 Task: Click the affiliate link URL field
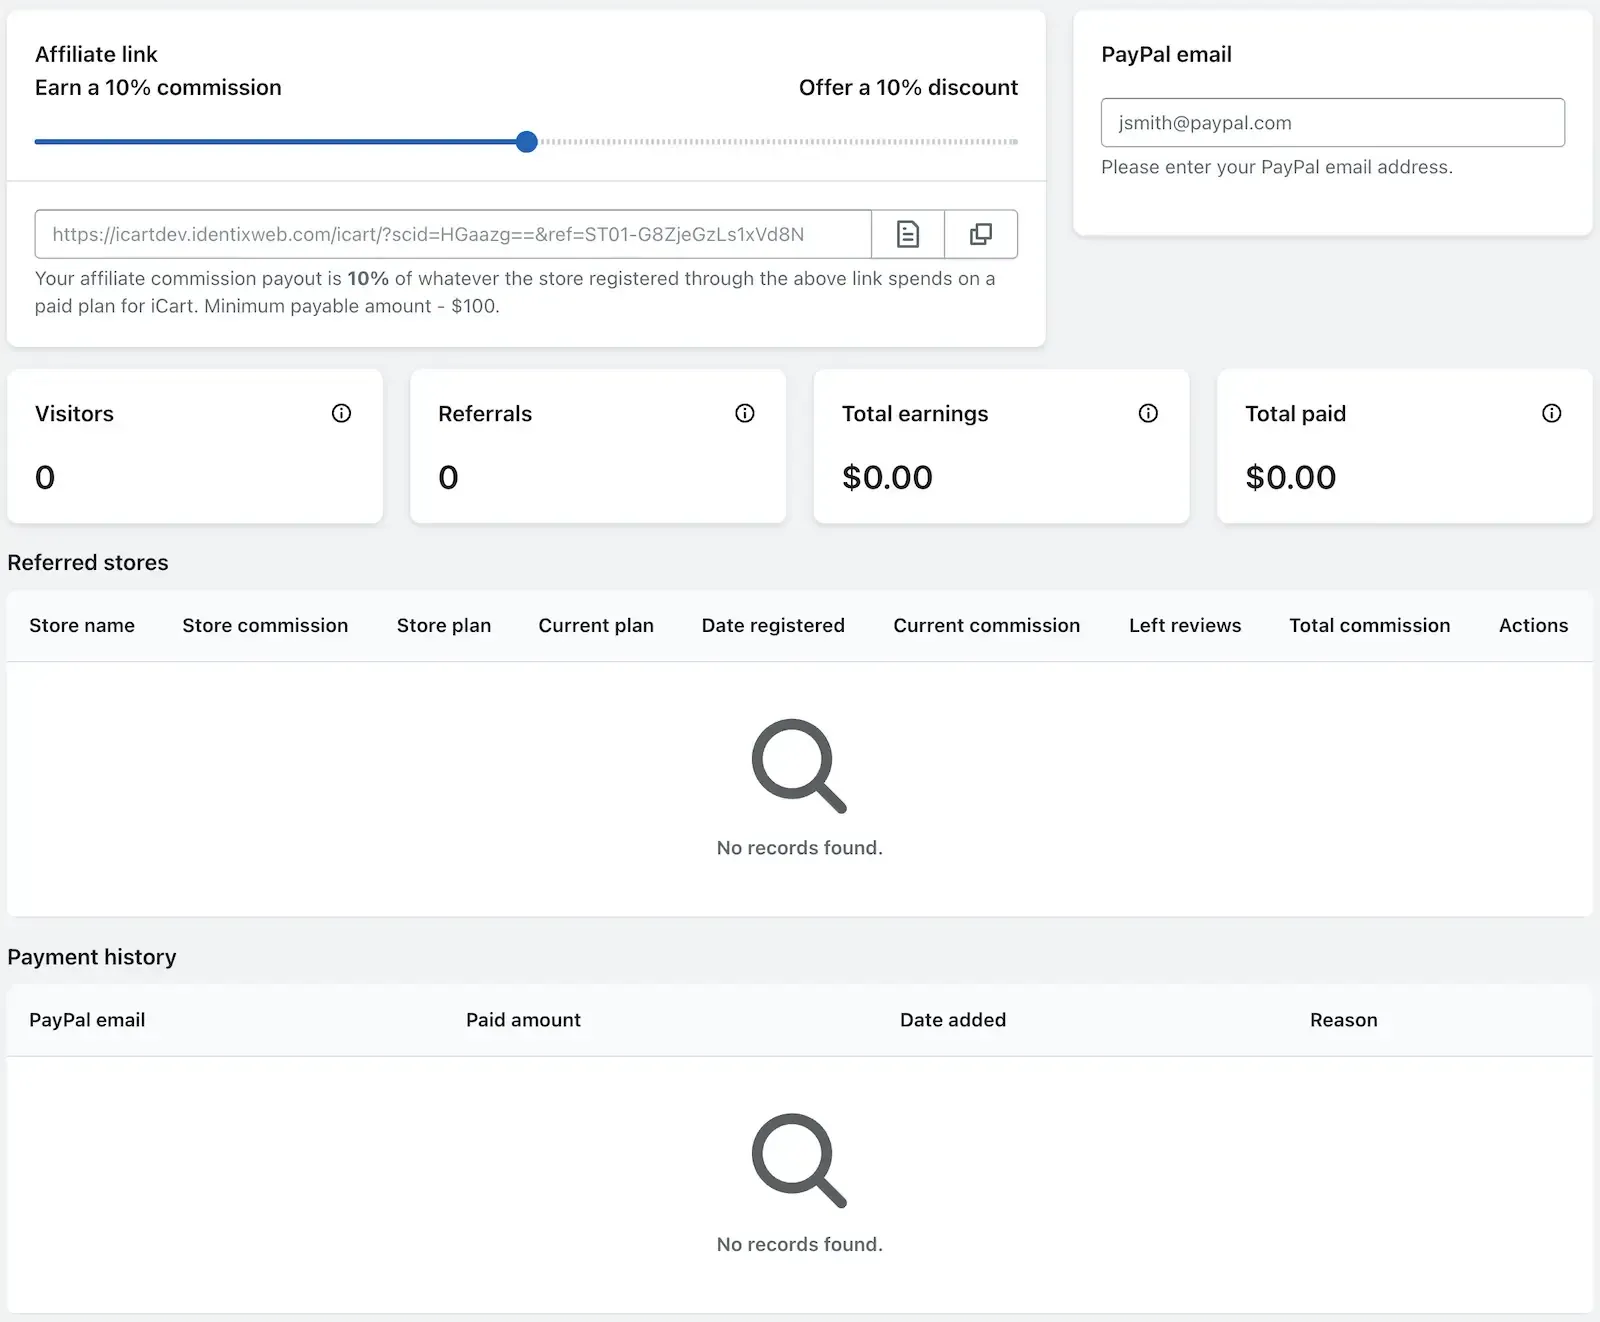453,234
